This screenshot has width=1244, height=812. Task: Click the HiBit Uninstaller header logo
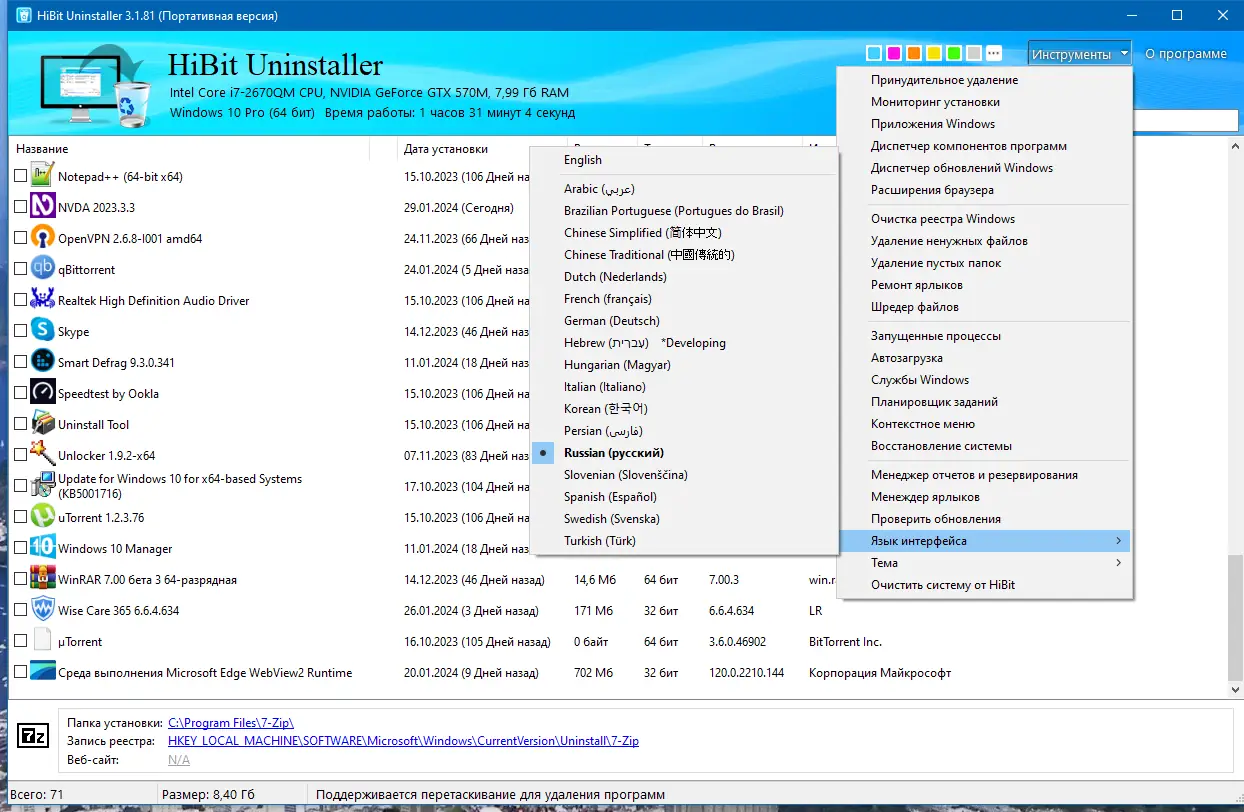click(95, 88)
